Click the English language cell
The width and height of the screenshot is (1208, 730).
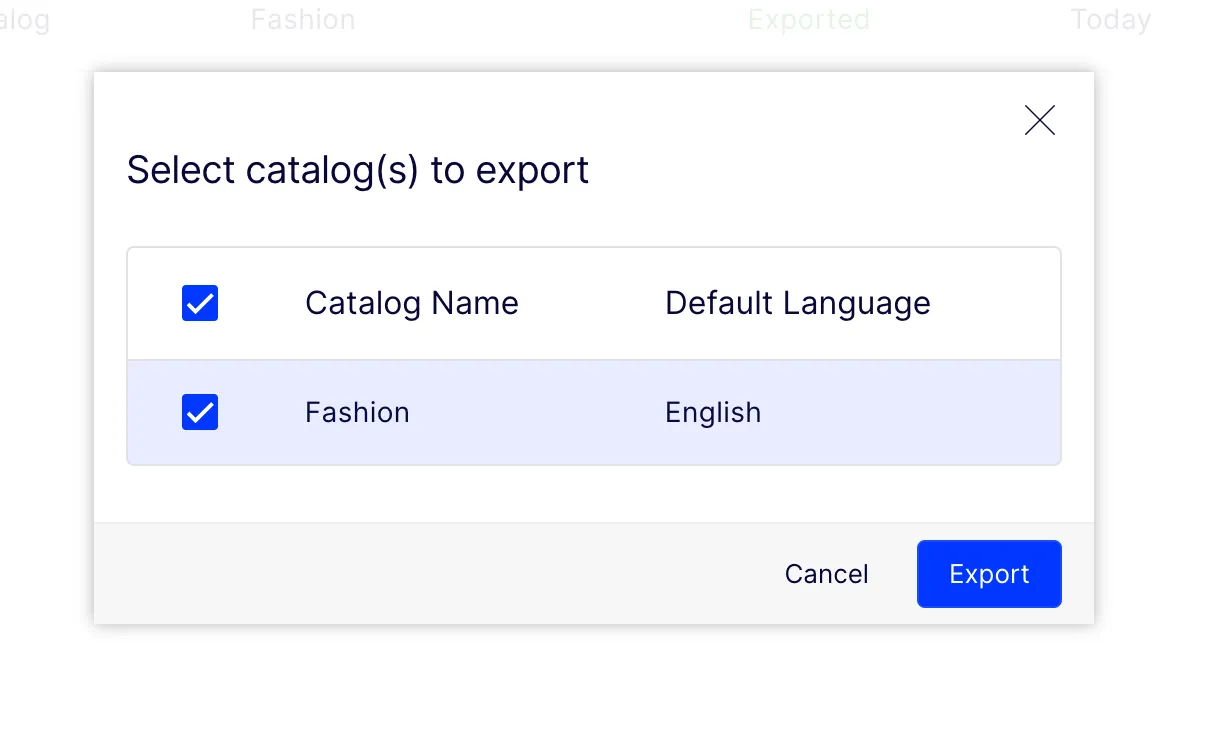713,412
